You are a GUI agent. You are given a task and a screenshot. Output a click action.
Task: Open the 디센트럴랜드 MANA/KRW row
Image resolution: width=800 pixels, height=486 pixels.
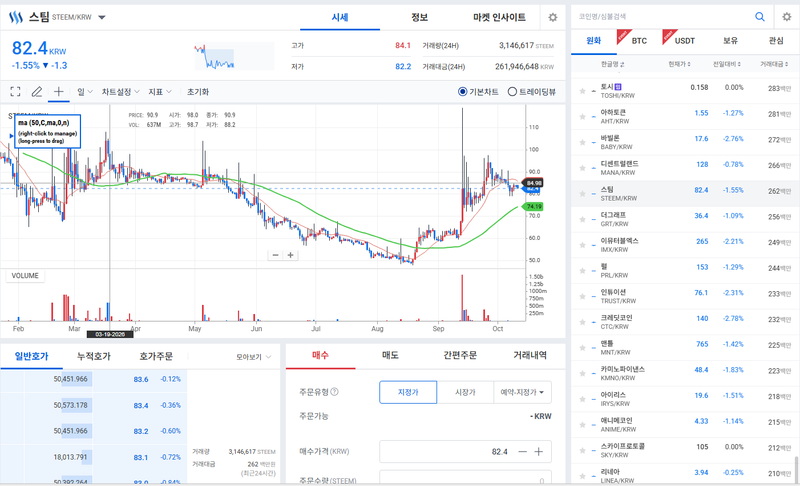[685, 168]
